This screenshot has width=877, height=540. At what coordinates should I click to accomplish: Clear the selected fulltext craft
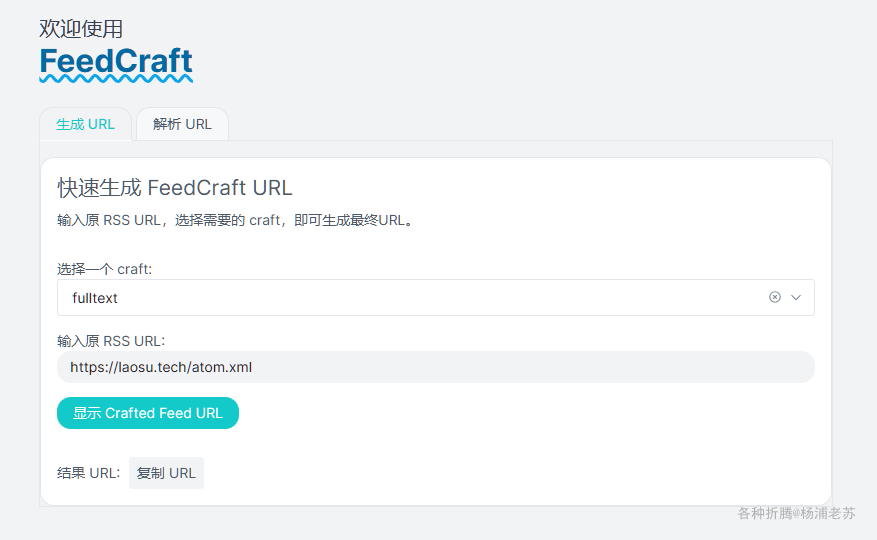[x=775, y=297]
